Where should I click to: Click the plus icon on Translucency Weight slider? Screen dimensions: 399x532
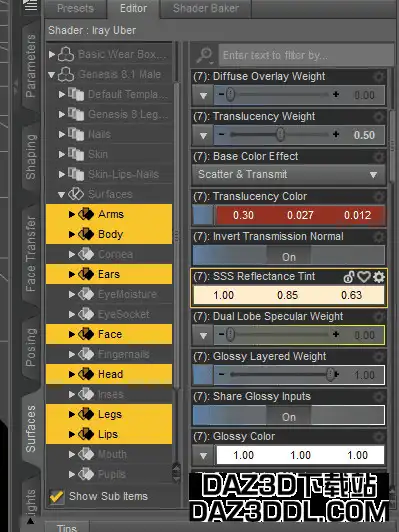click(336, 135)
